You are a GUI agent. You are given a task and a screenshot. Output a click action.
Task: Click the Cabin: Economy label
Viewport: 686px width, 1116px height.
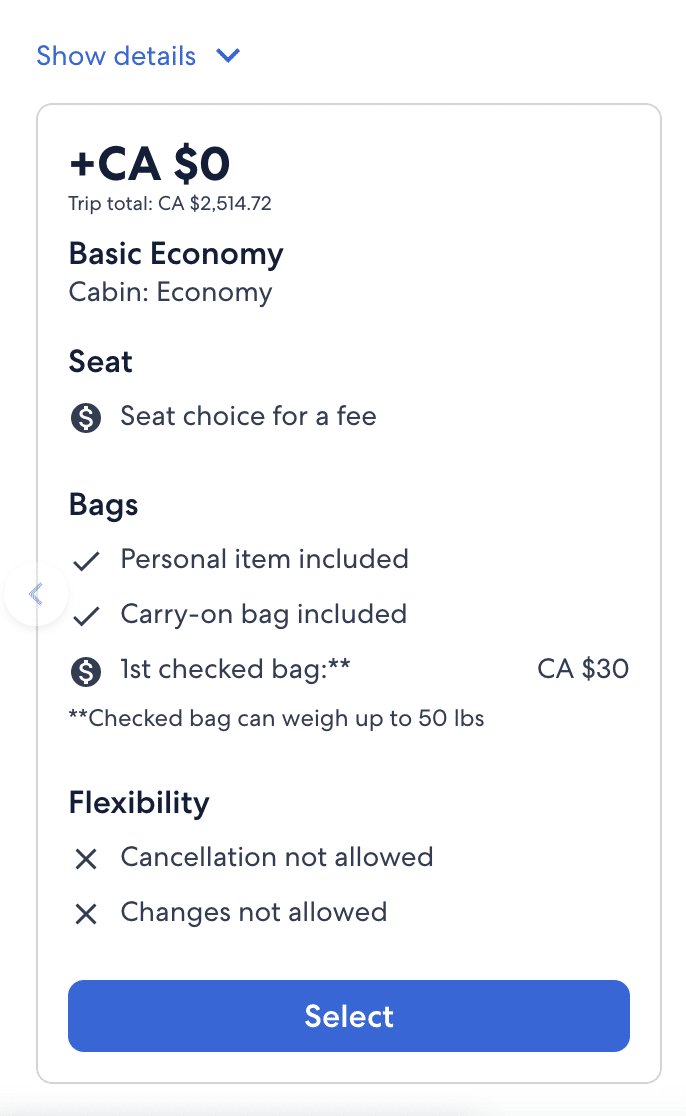pyautogui.click(x=170, y=293)
